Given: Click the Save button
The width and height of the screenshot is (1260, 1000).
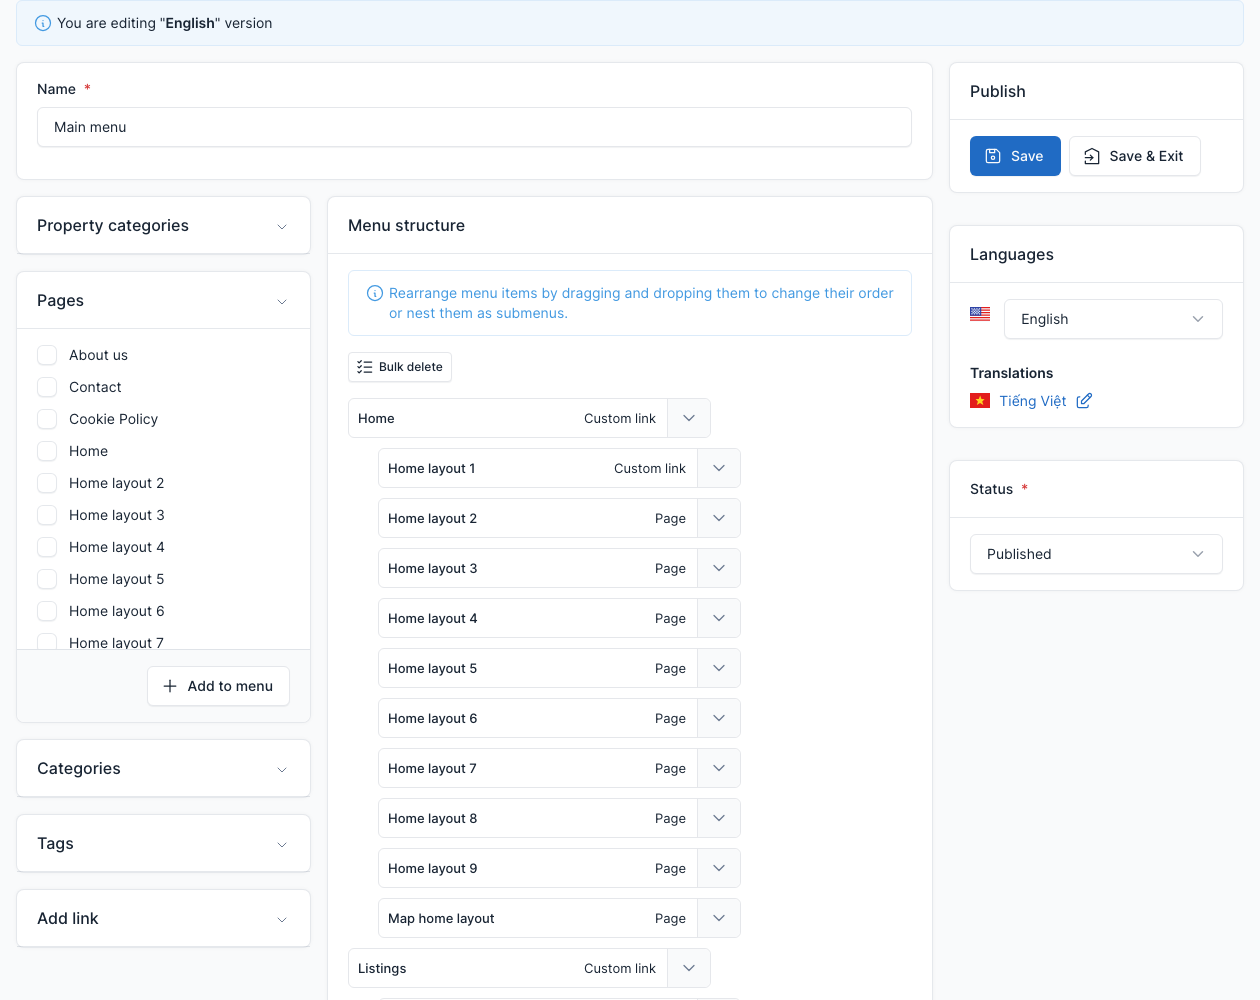Looking at the screenshot, I should (1015, 156).
